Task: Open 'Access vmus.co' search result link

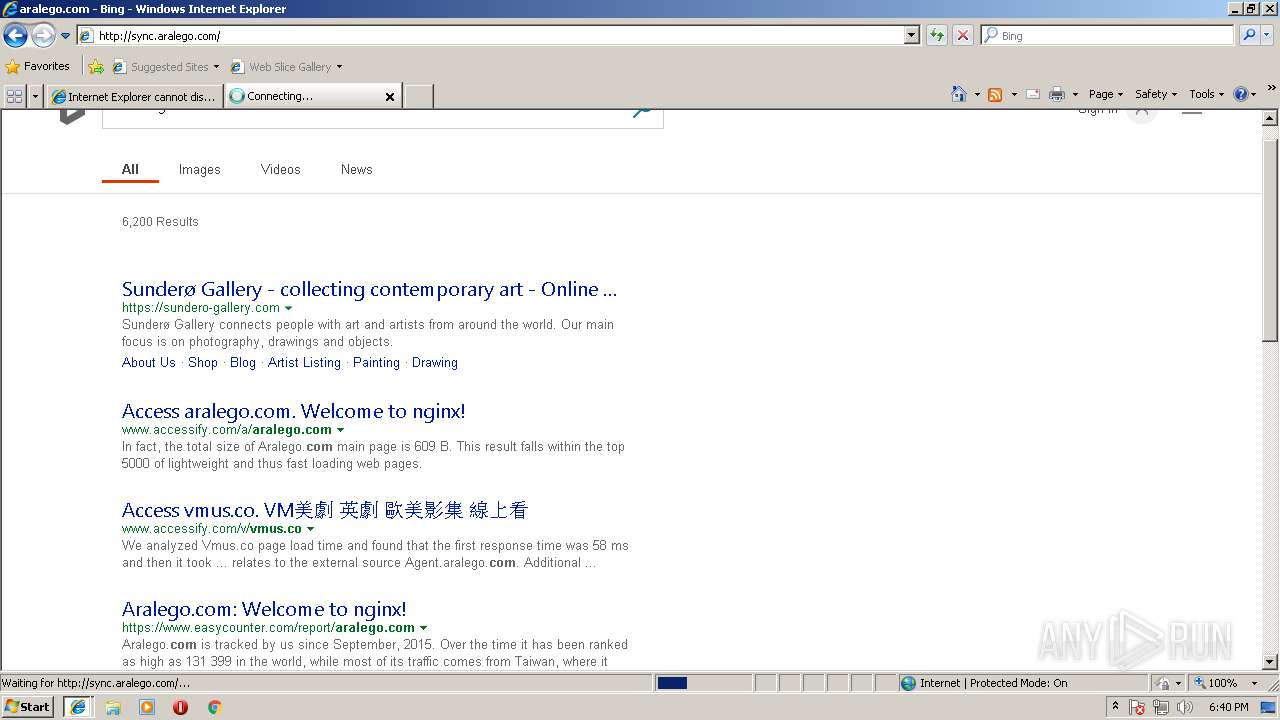Action: pyautogui.click(x=325, y=510)
